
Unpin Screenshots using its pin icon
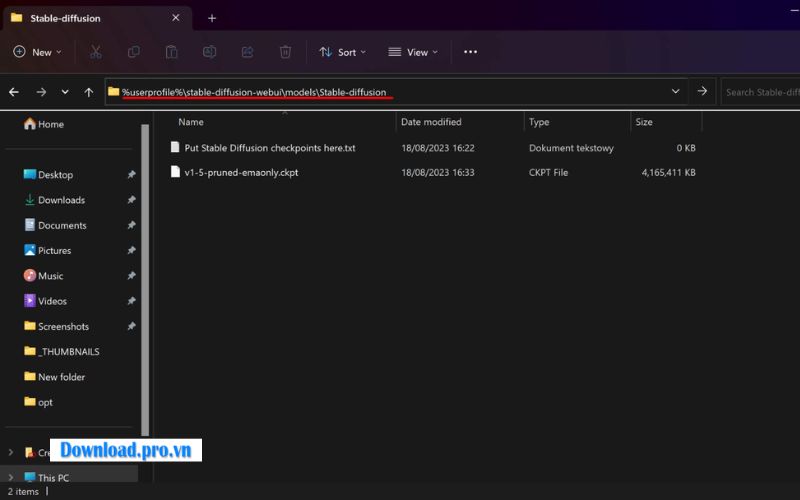pyautogui.click(x=131, y=326)
